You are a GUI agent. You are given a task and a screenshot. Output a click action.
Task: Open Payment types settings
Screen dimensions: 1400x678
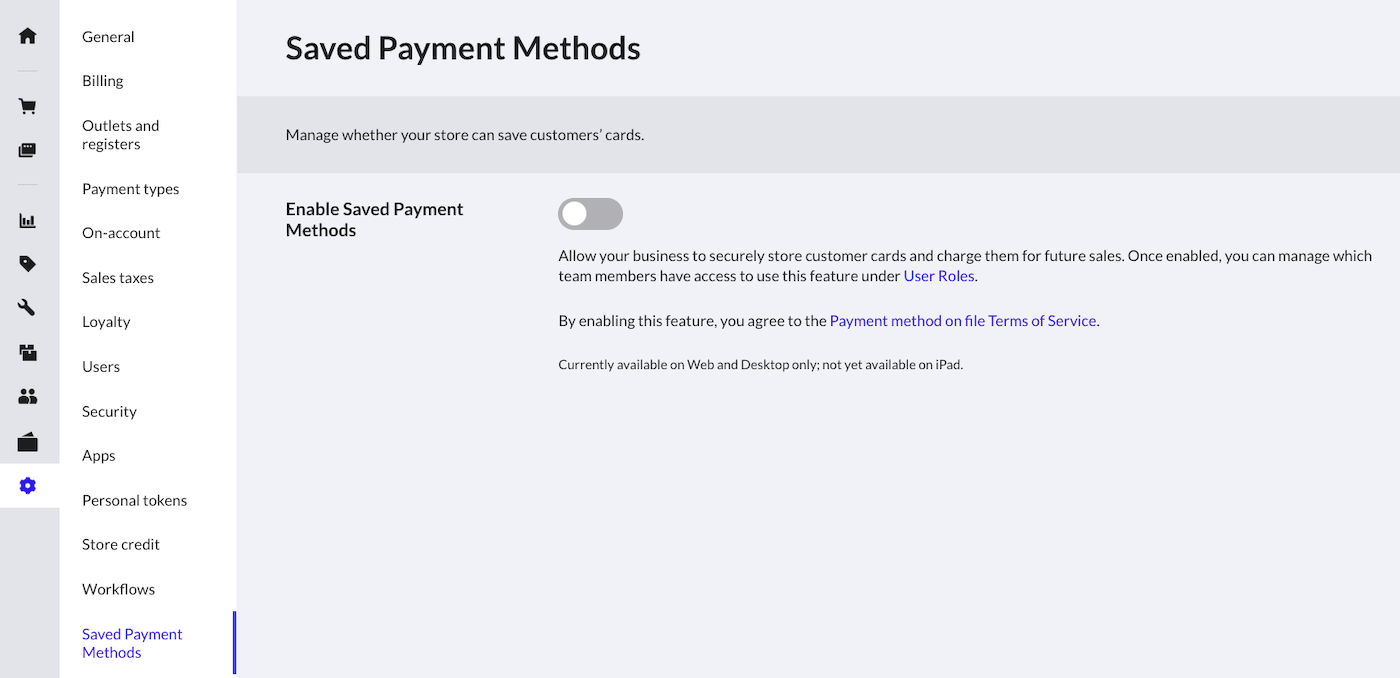point(130,188)
